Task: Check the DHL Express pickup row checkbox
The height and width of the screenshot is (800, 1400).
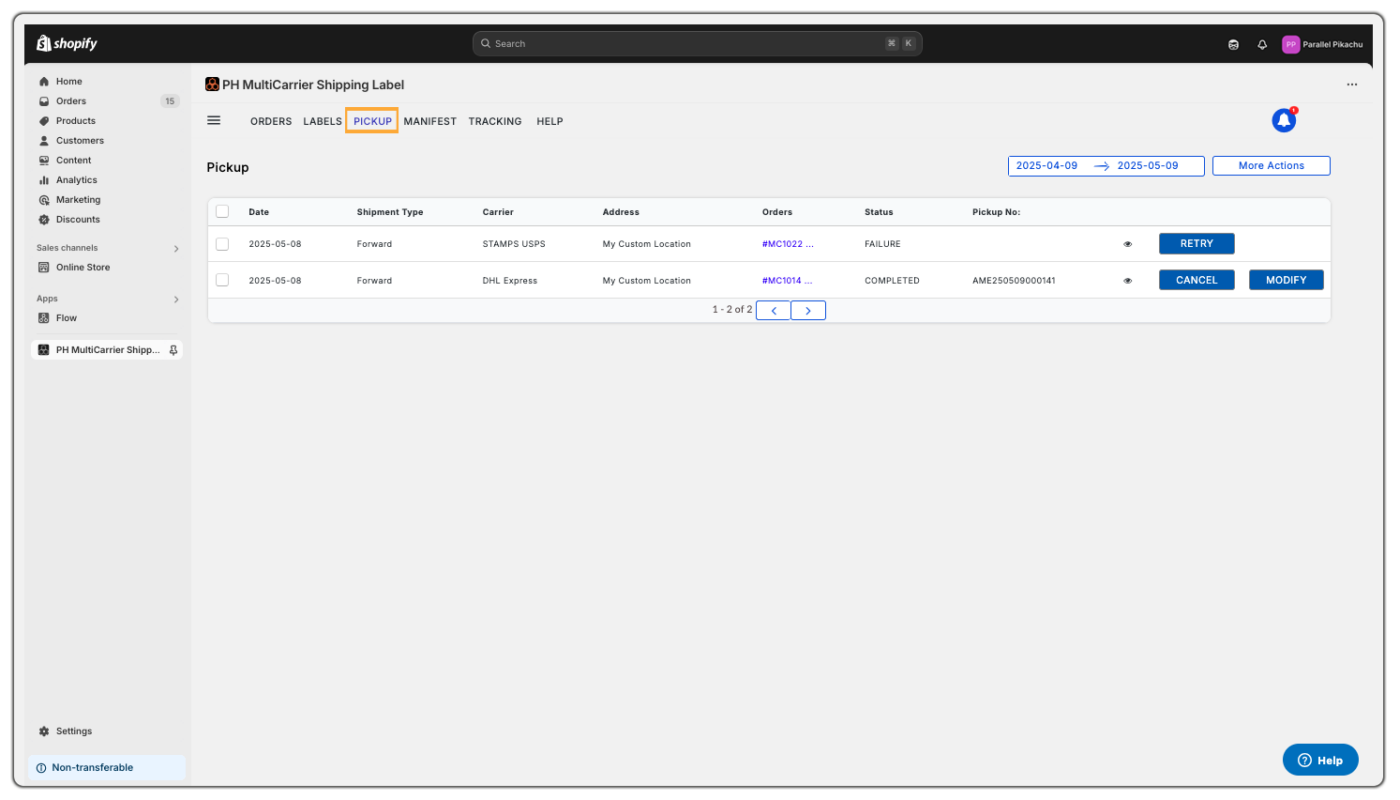Action: 222,281
